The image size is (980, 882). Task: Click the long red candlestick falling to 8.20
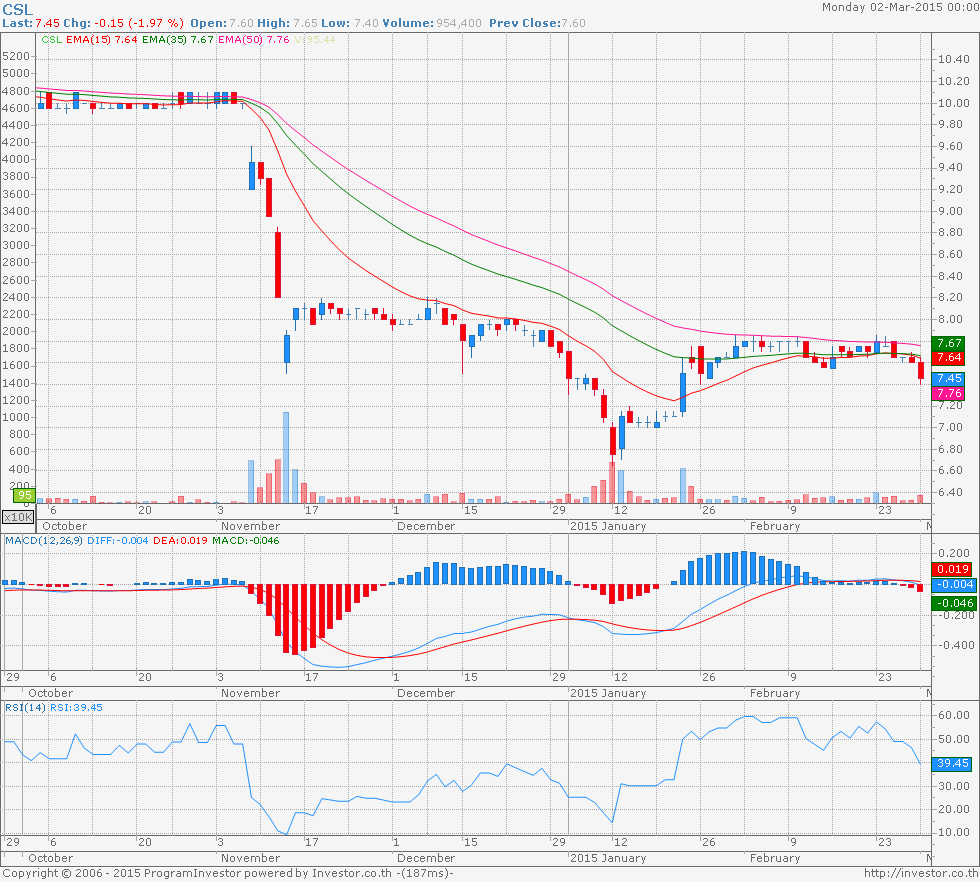coord(278,264)
